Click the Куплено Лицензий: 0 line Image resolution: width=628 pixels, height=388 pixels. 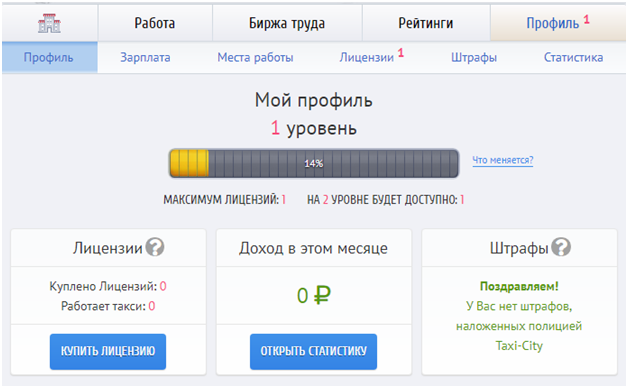click(x=108, y=286)
